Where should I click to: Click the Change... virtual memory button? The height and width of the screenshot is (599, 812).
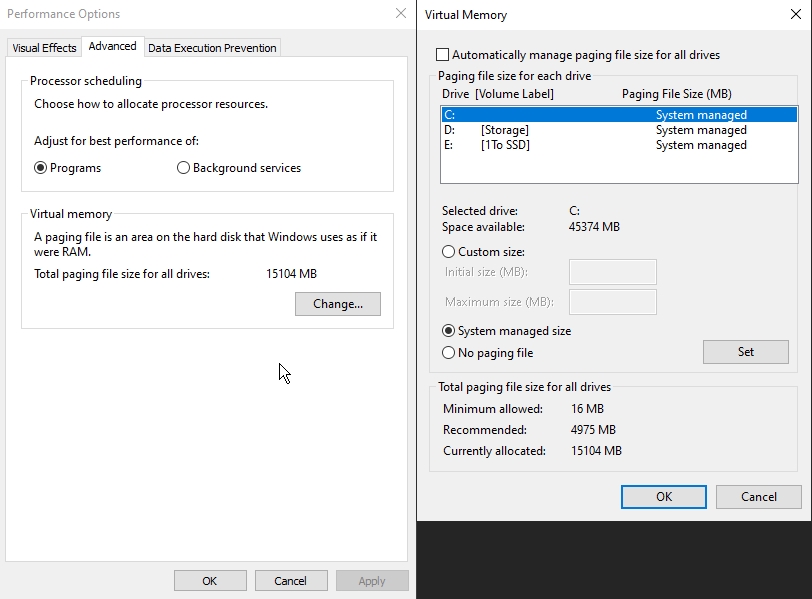[337, 304]
